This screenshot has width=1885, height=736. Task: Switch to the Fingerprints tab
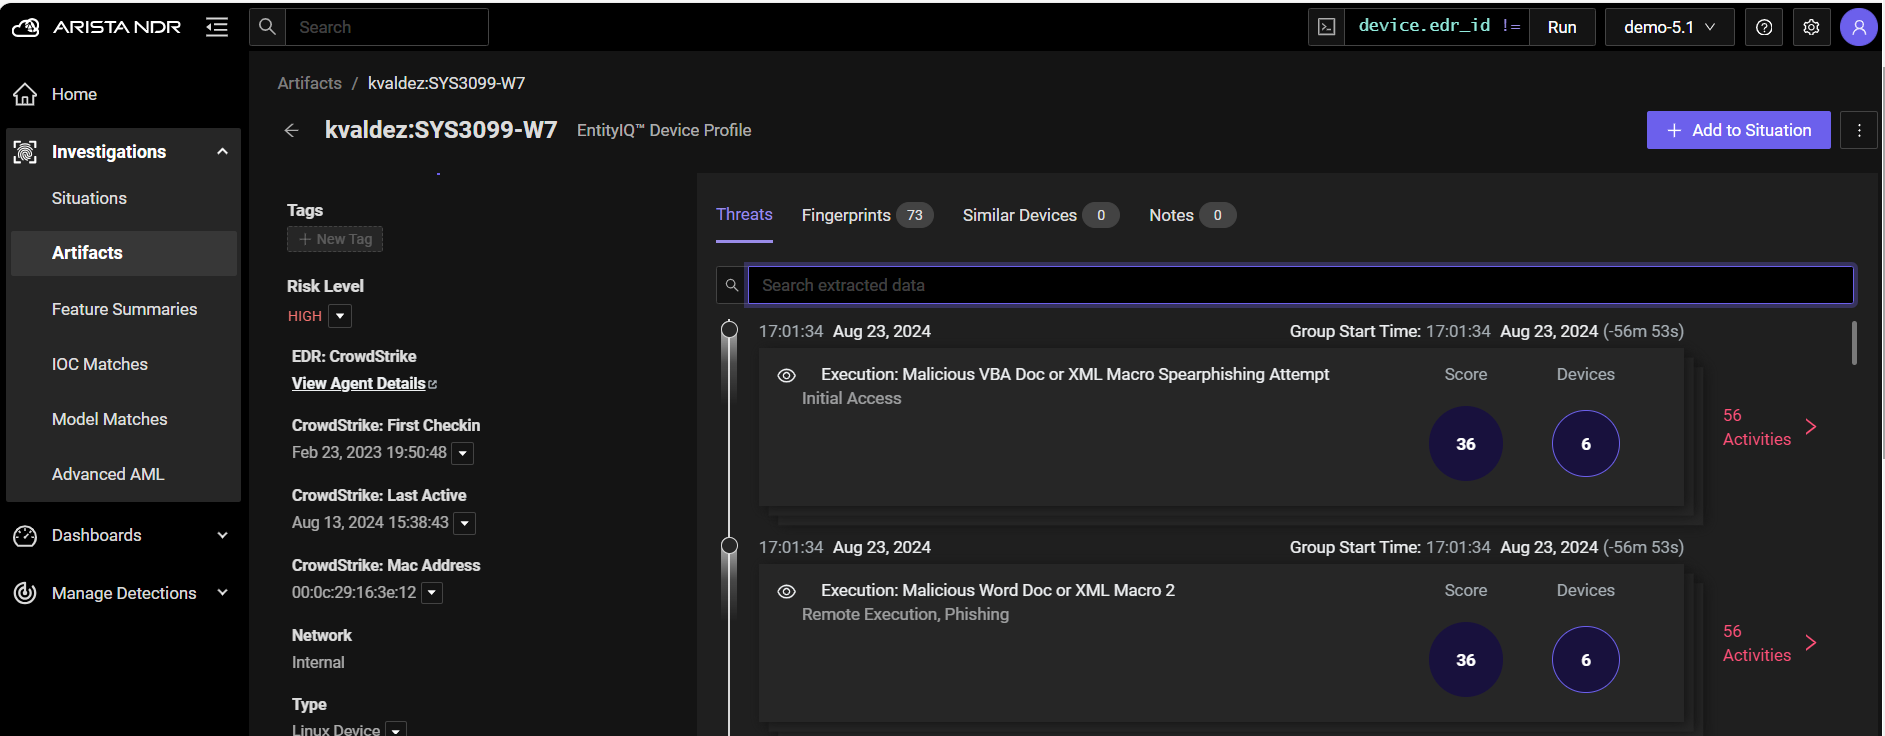click(x=846, y=215)
